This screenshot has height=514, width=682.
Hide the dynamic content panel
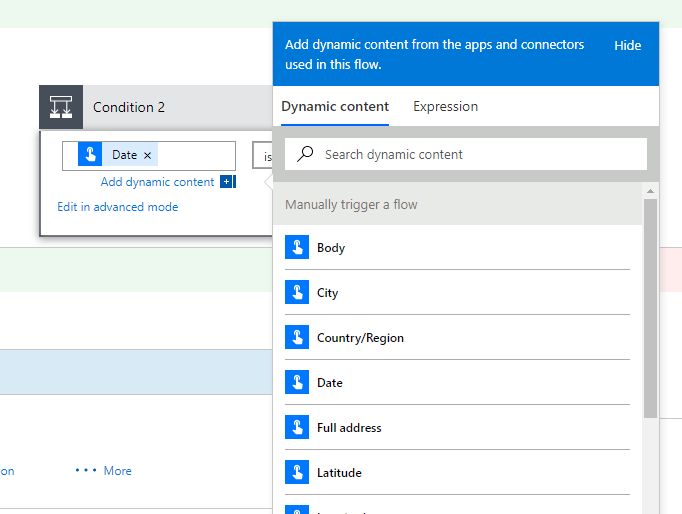627,45
